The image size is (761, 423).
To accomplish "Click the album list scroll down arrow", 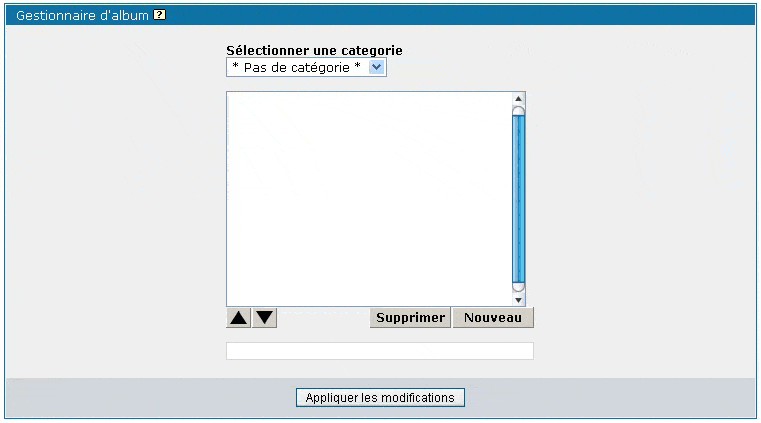I will click(x=518, y=299).
